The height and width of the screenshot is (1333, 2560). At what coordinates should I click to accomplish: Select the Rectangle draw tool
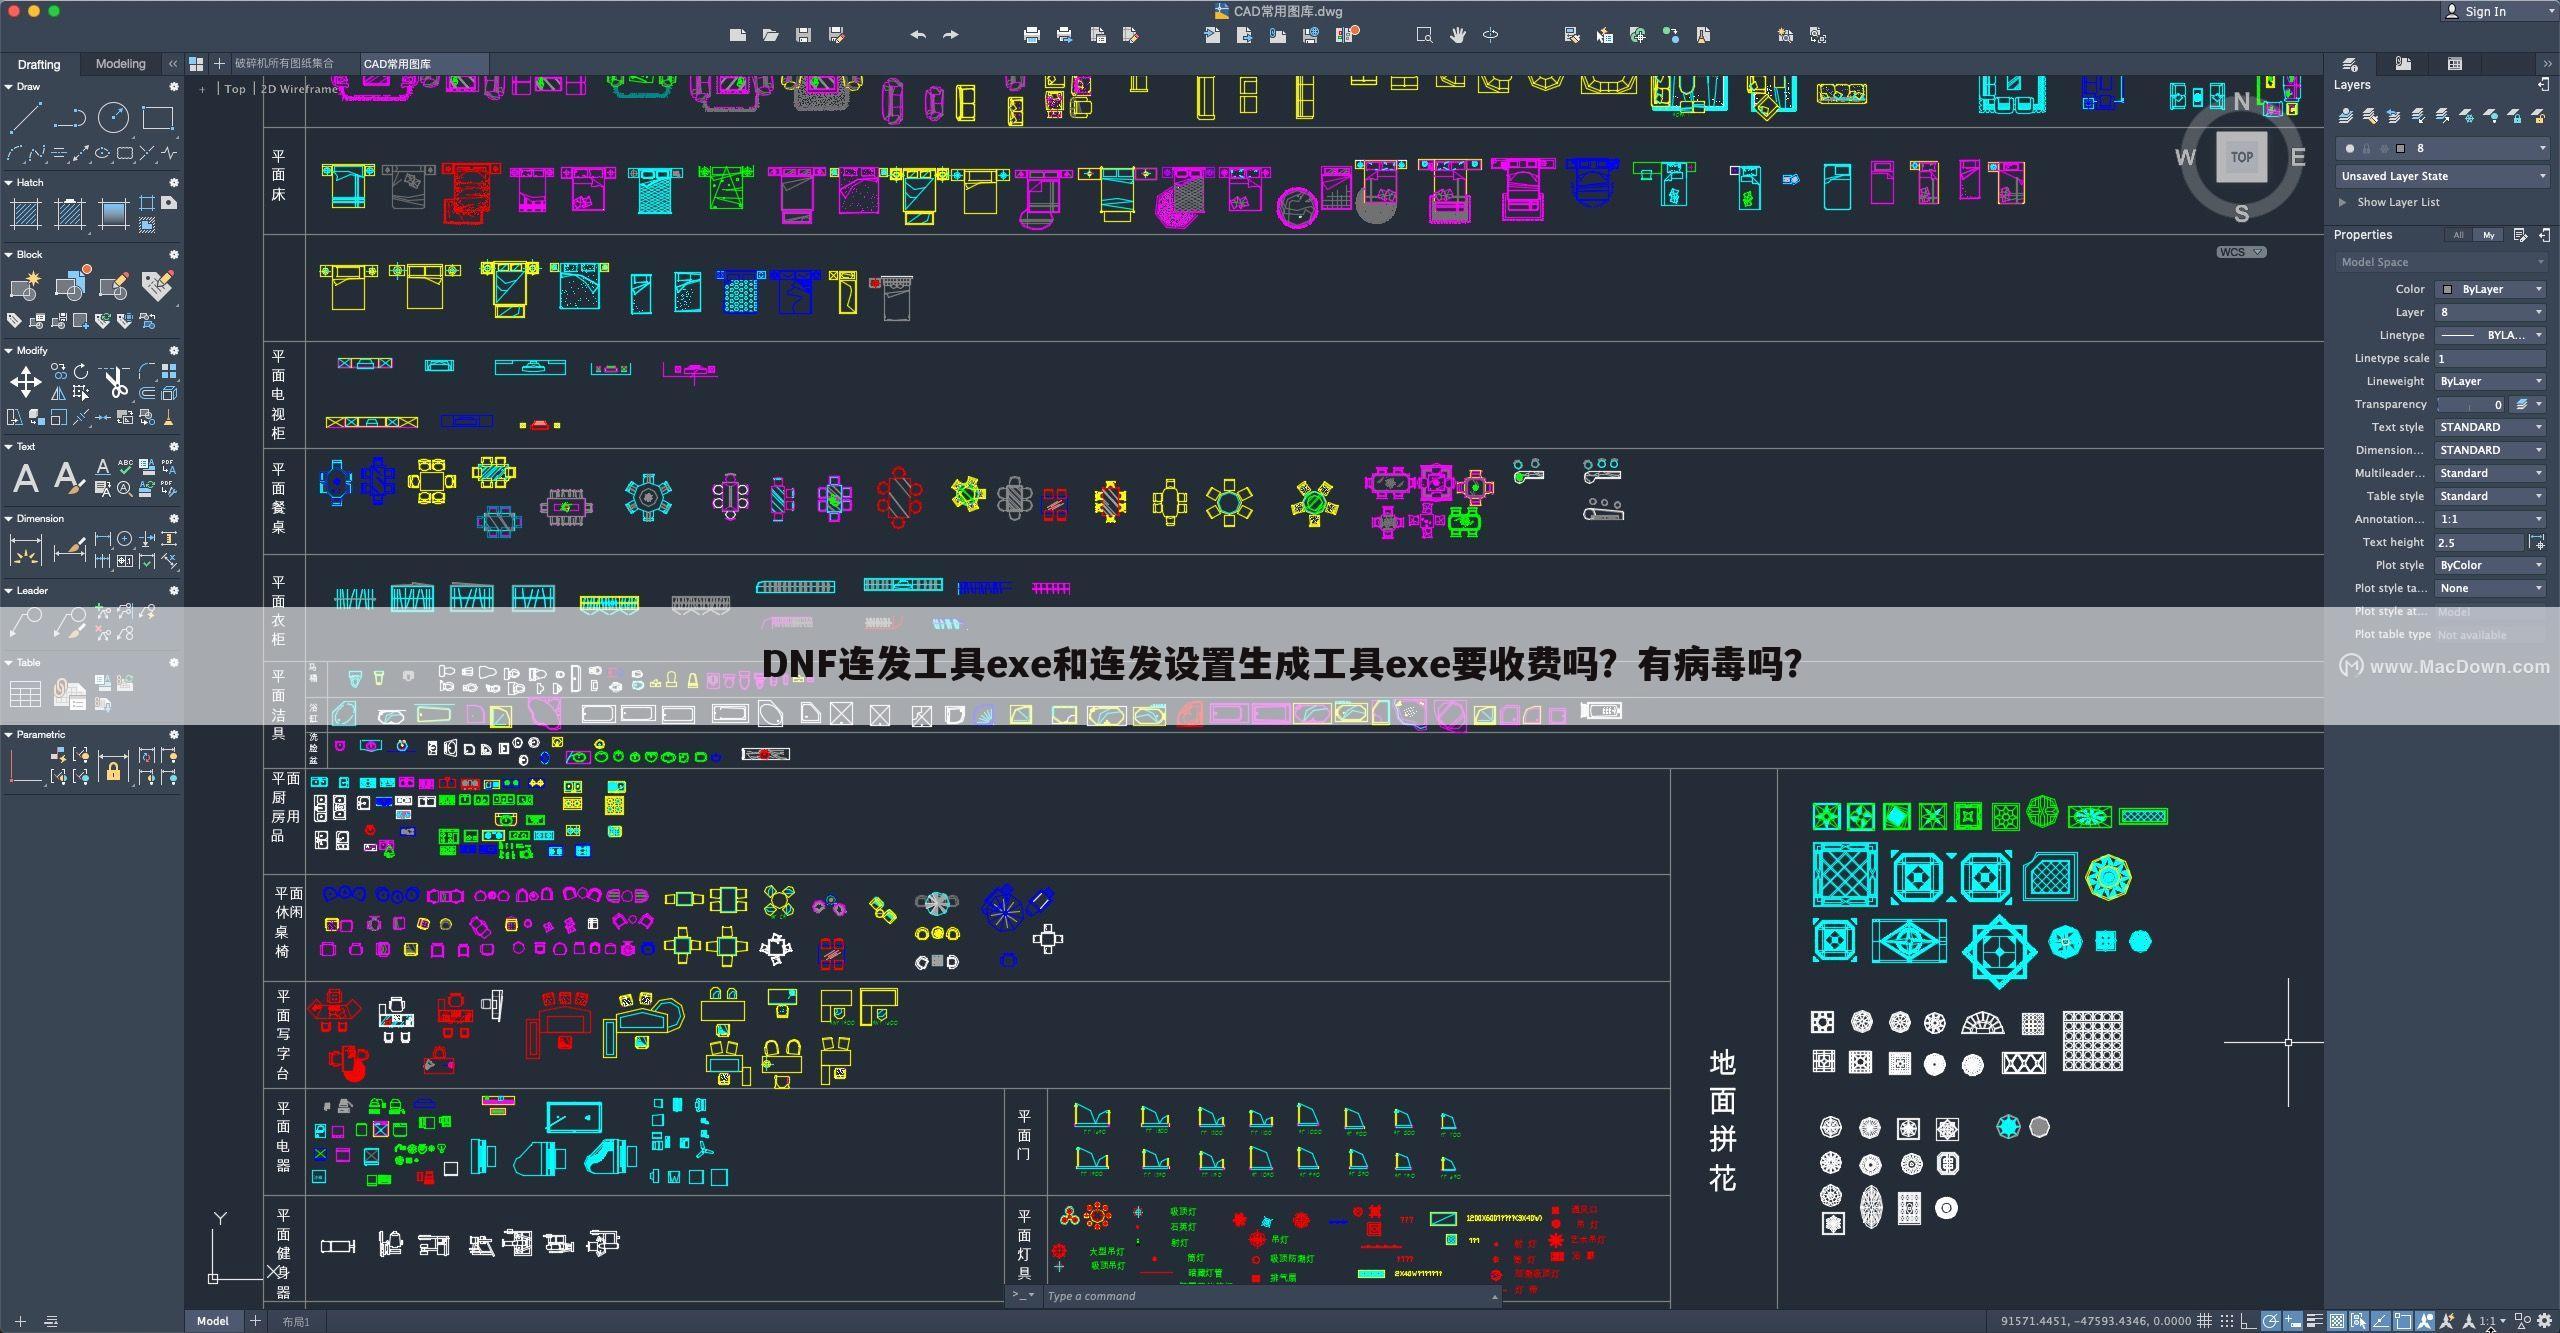pos(157,118)
